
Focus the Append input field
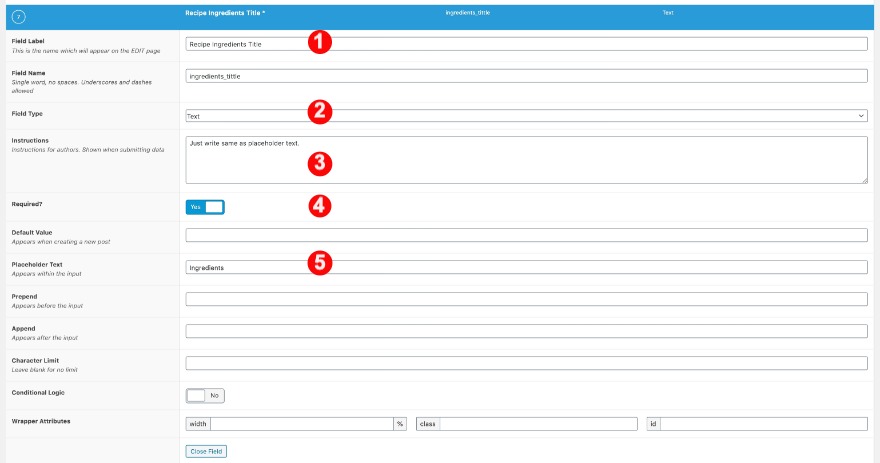(526, 331)
